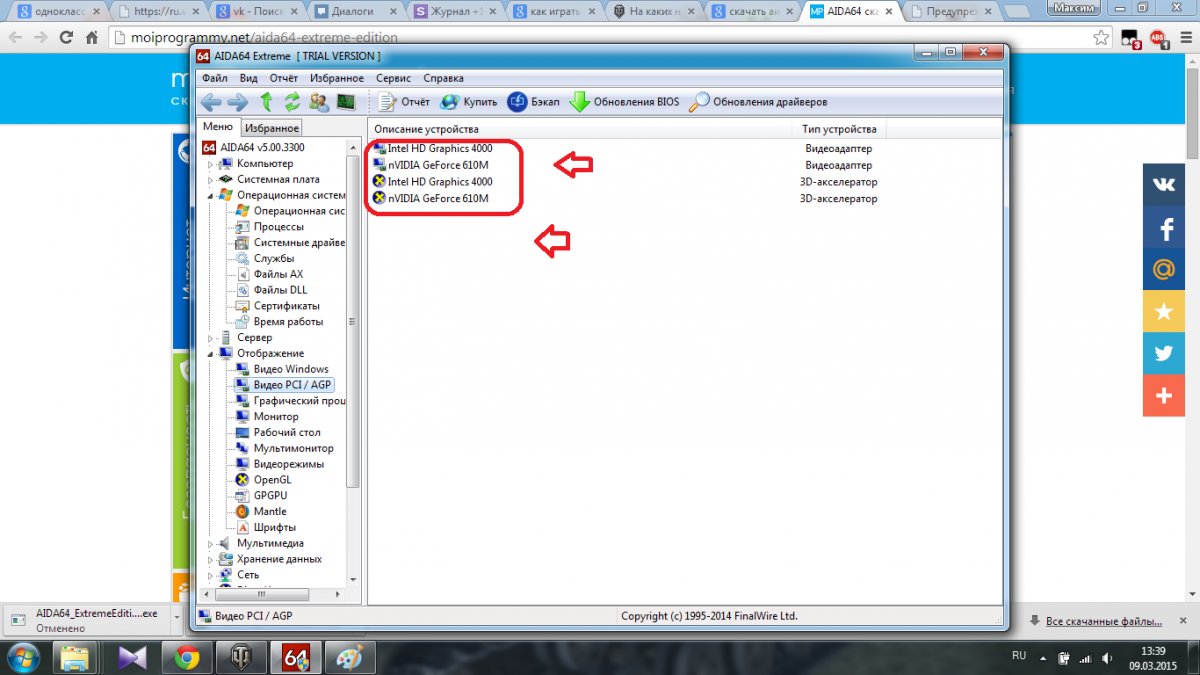Share via the VK sidebar icon
Viewport: 1200px width, 675px height.
1164,185
